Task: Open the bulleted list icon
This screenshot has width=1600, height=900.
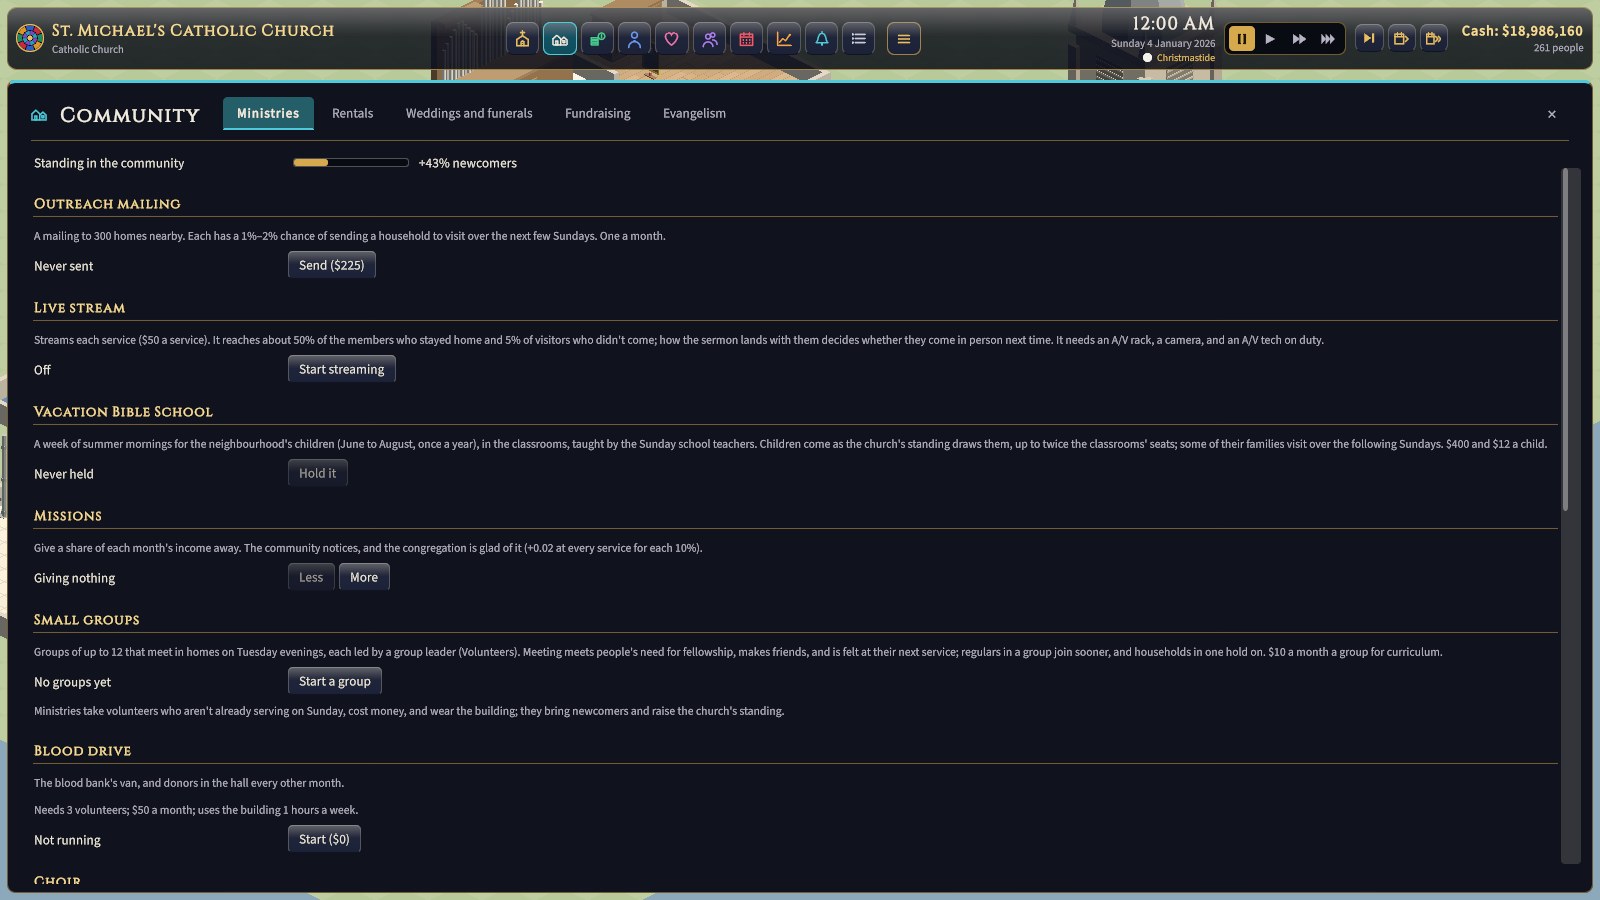Action: (x=859, y=39)
